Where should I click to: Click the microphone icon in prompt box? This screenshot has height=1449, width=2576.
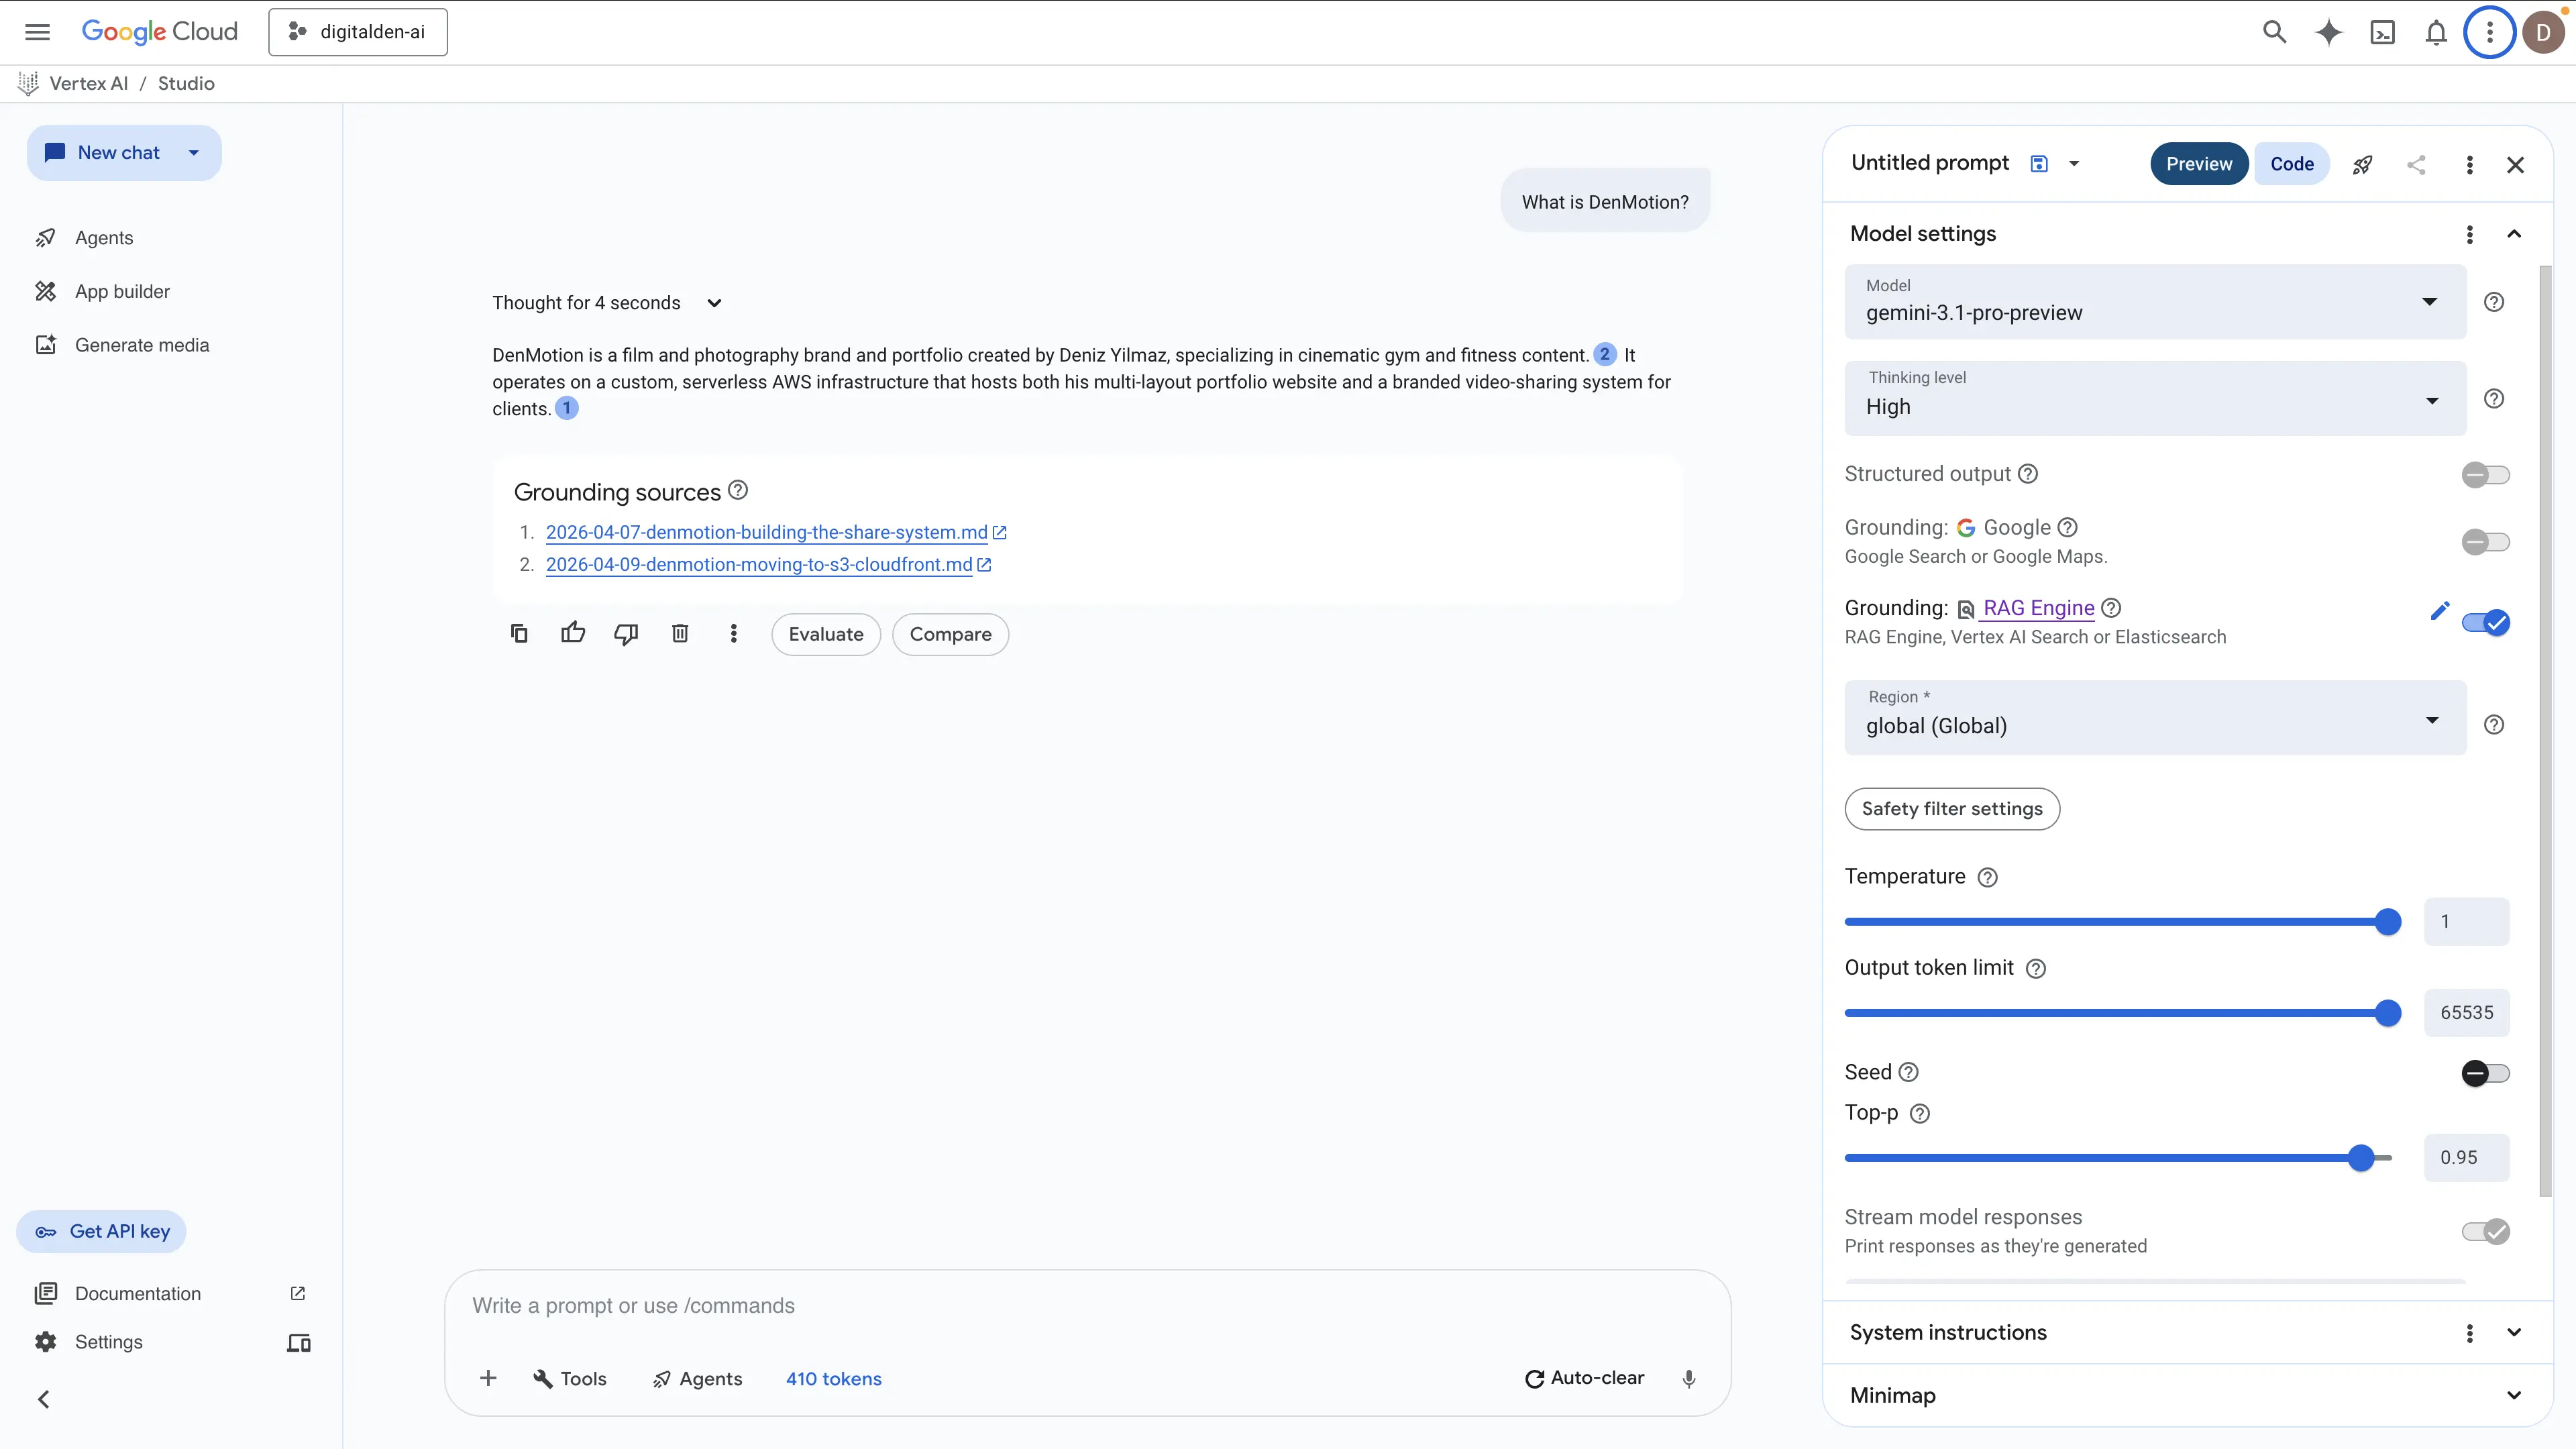point(1689,1379)
